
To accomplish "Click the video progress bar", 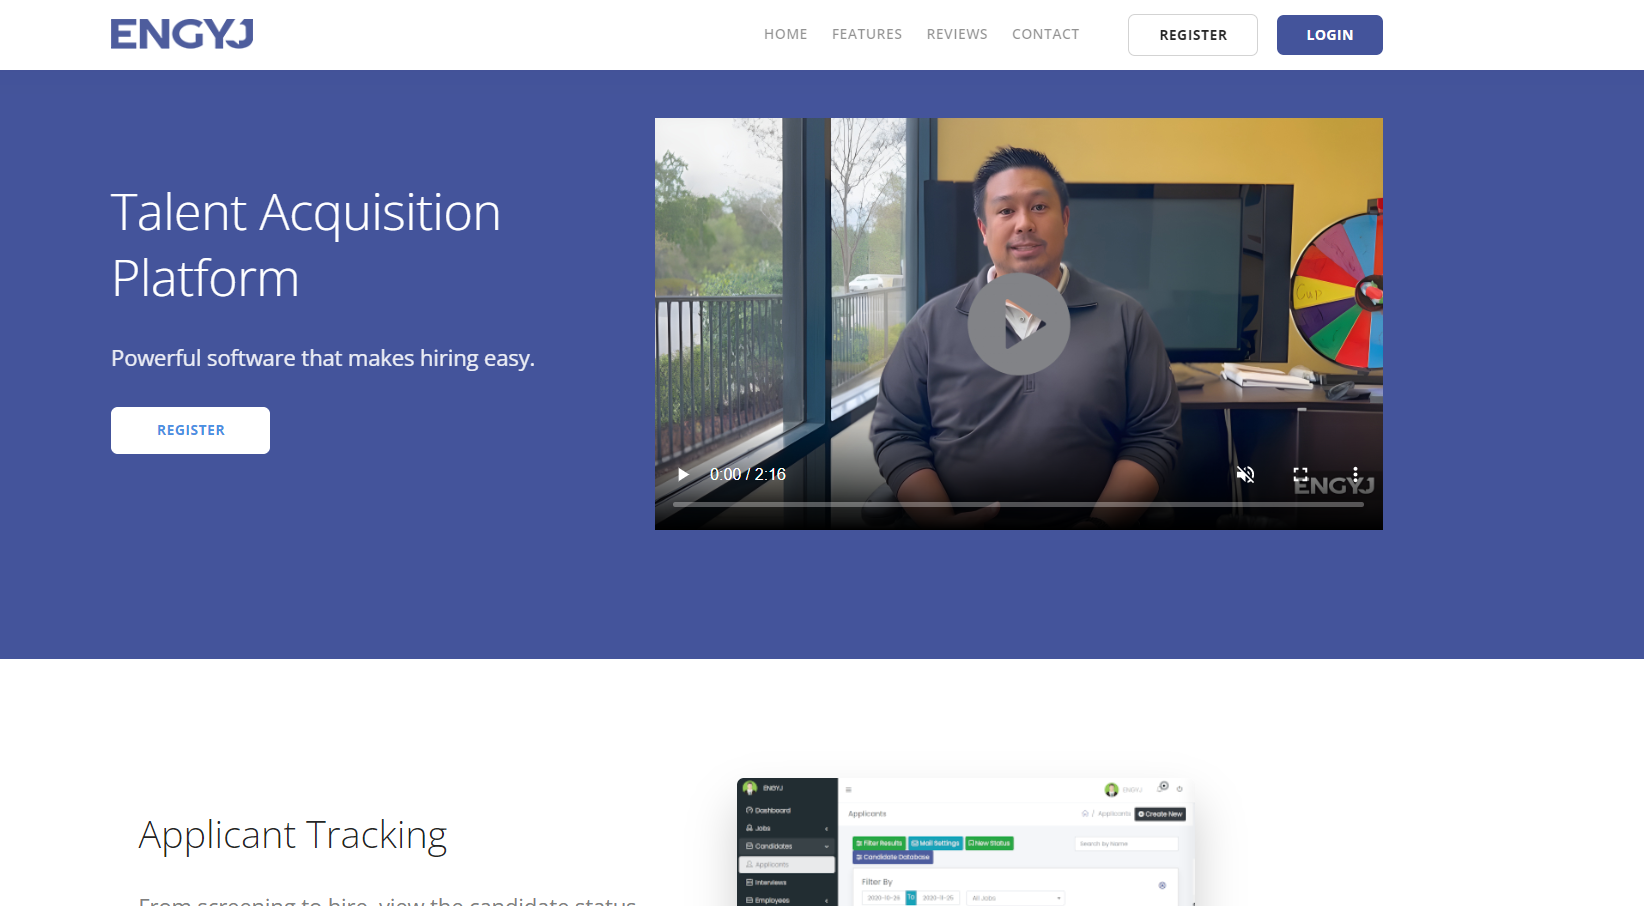I will coord(1018,504).
